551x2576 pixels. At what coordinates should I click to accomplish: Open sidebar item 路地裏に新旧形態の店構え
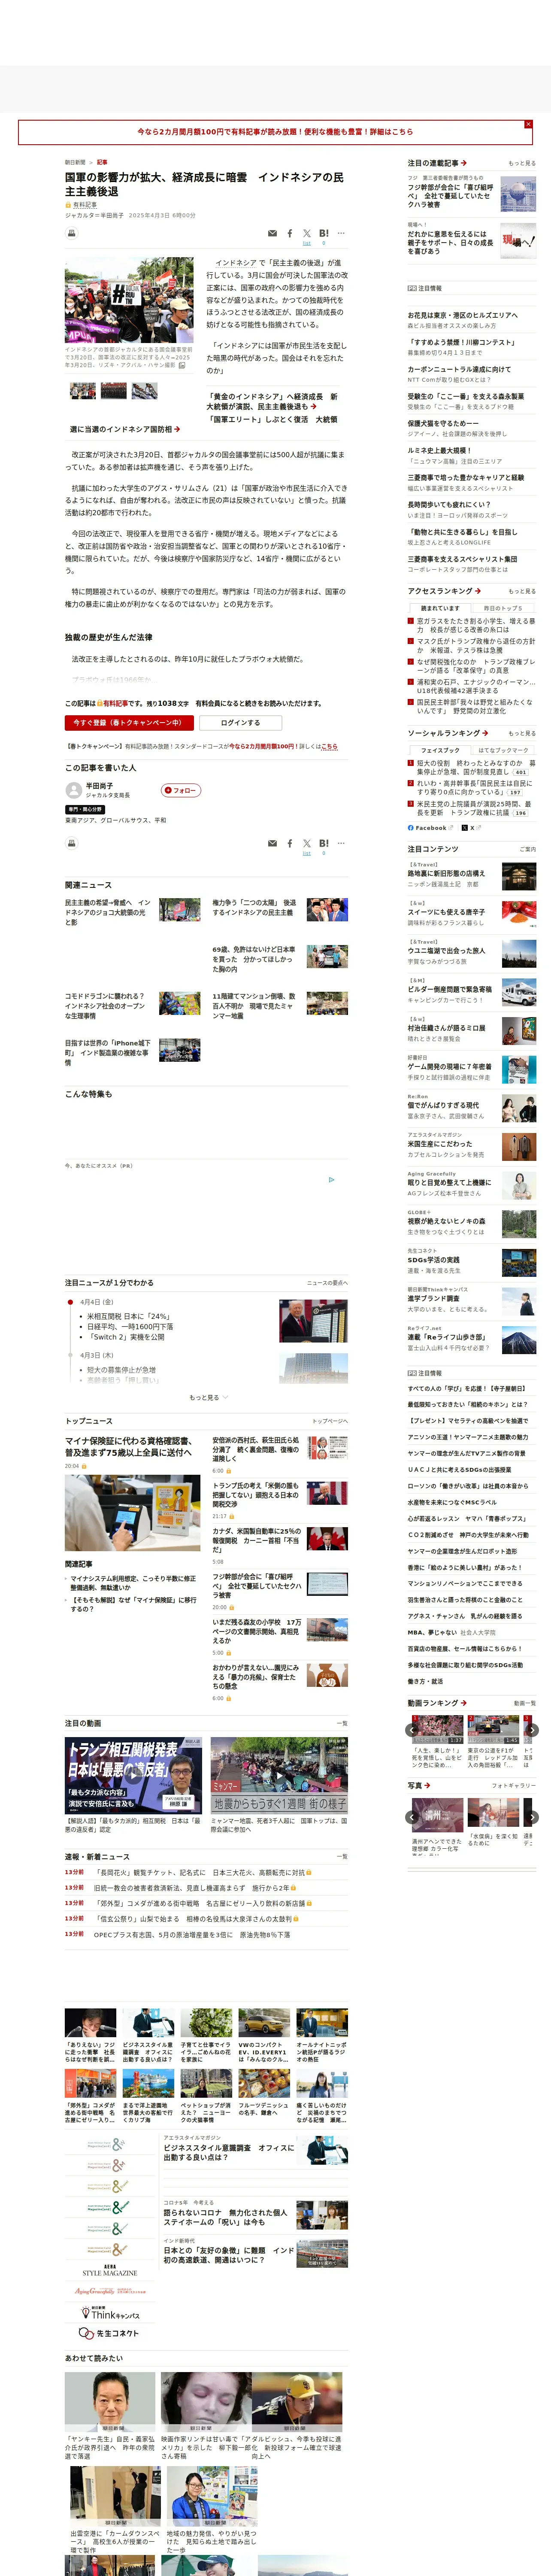[446, 873]
